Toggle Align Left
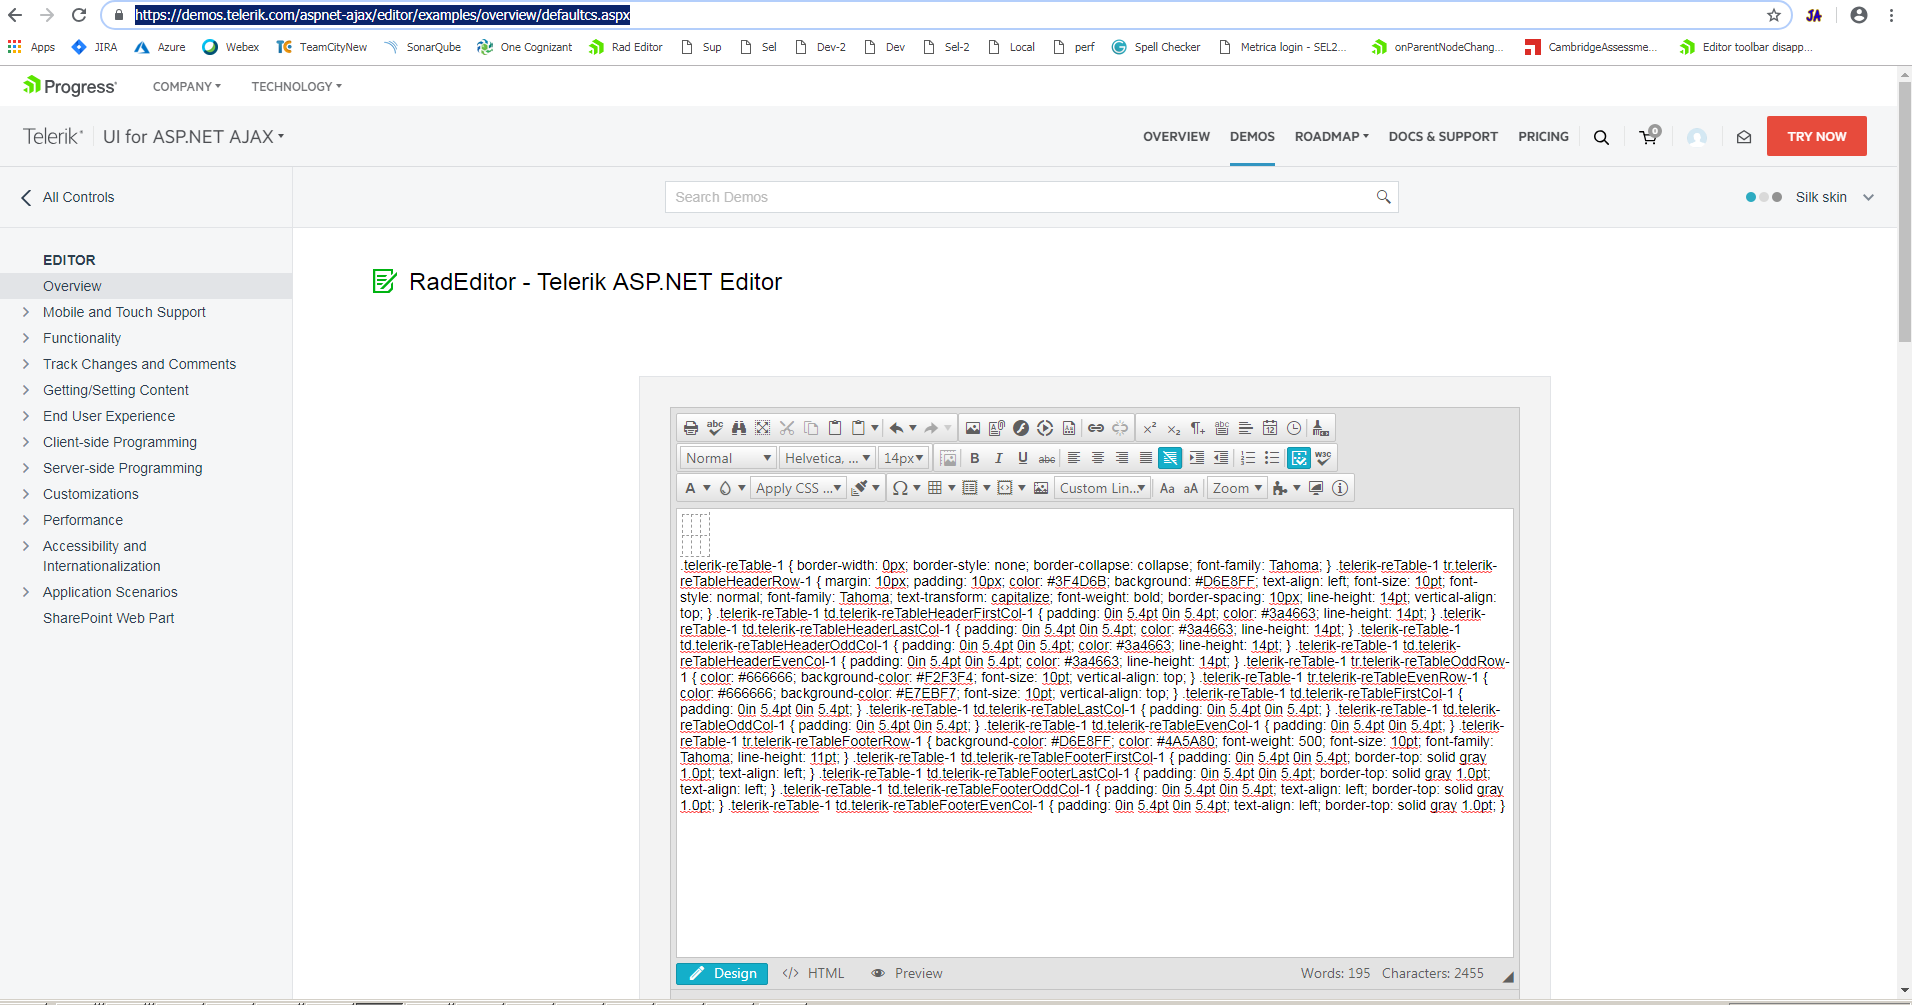The image size is (1912, 1005). (1074, 458)
